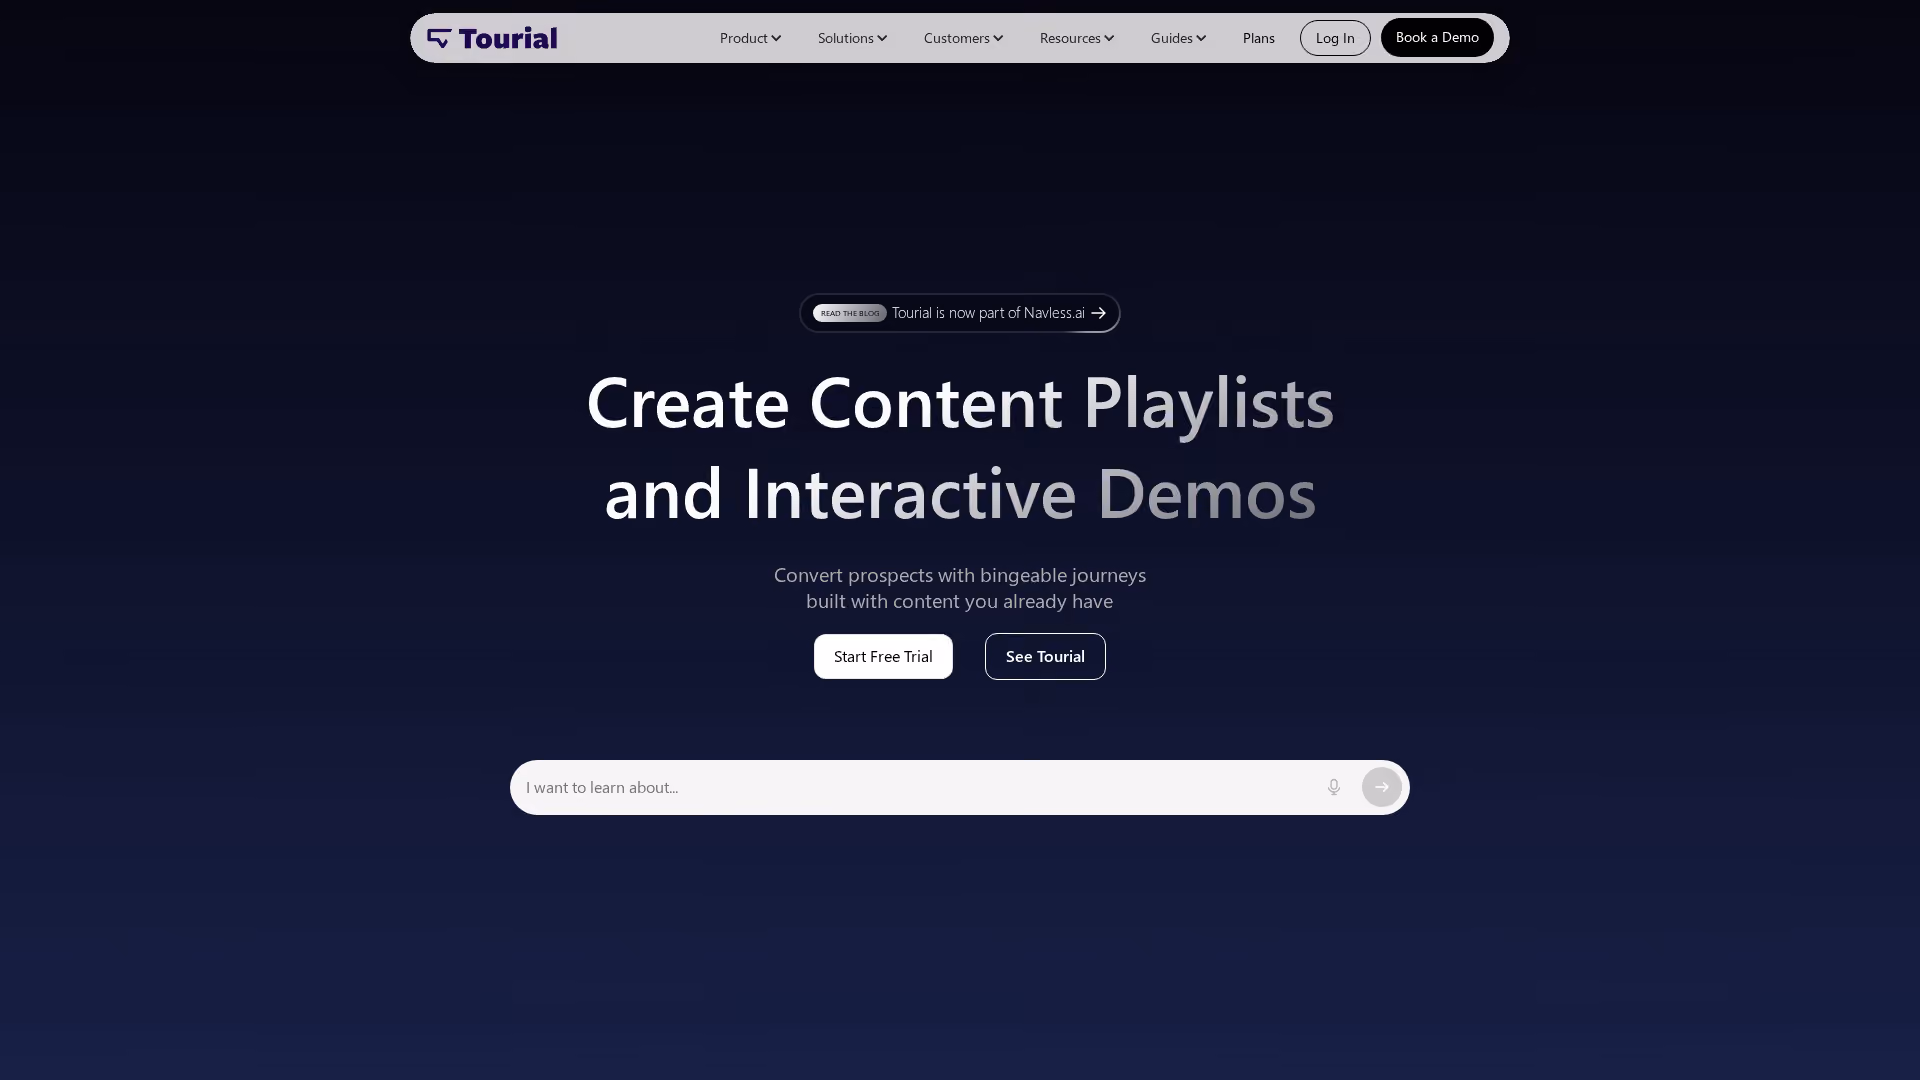Expand the Customers dropdown
Viewport: 1920px width, 1080px height.
963,38
